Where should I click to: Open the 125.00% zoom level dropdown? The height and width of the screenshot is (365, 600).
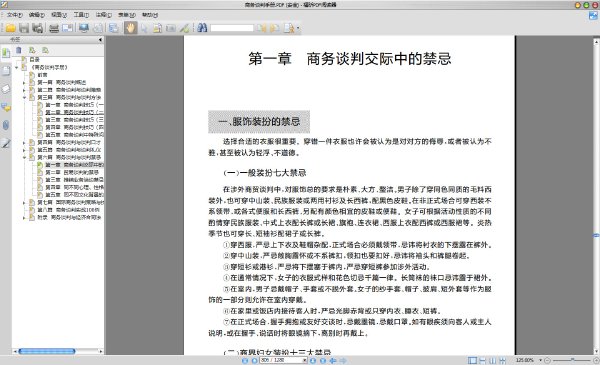pos(540,360)
